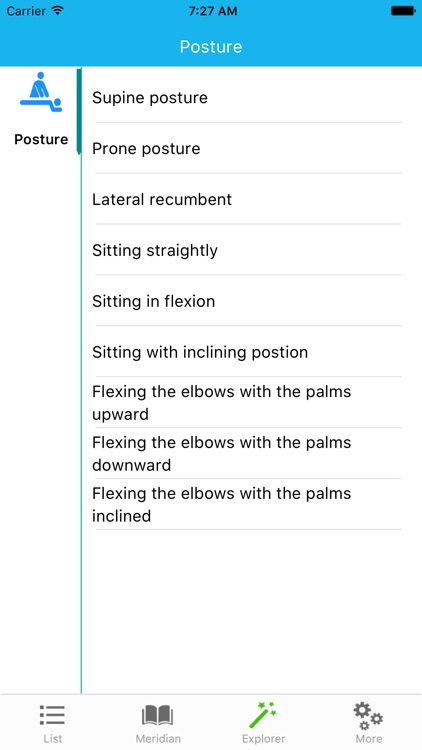The height and width of the screenshot is (750, 422).
Task: Tap the 7:27 AM clock in status bar
Action: 212,11
